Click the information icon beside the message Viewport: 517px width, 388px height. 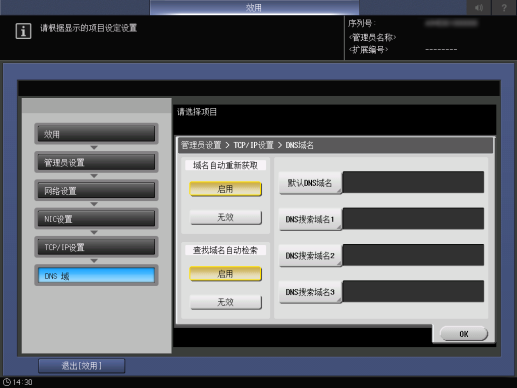coord(23,31)
